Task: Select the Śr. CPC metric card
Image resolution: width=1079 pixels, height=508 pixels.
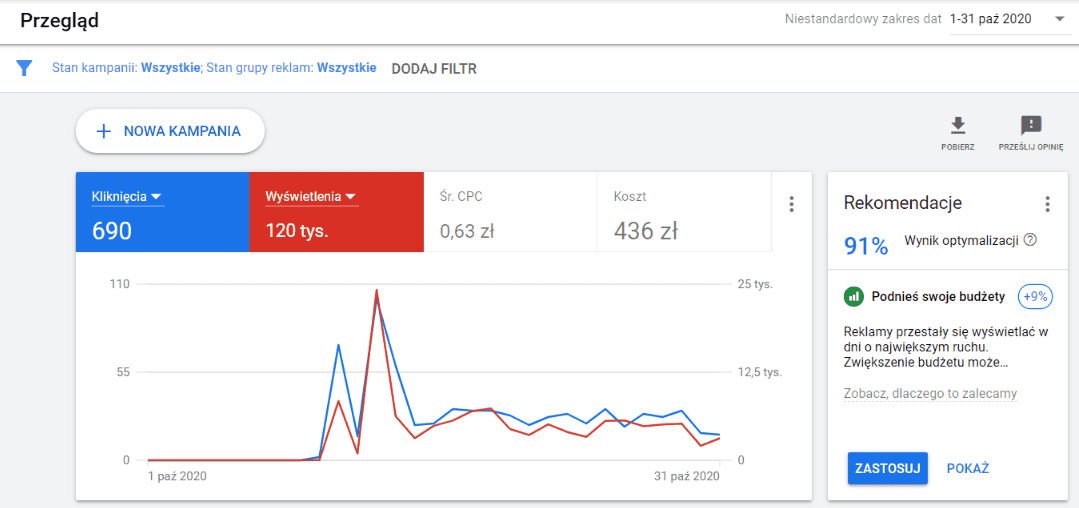Action: (x=510, y=212)
